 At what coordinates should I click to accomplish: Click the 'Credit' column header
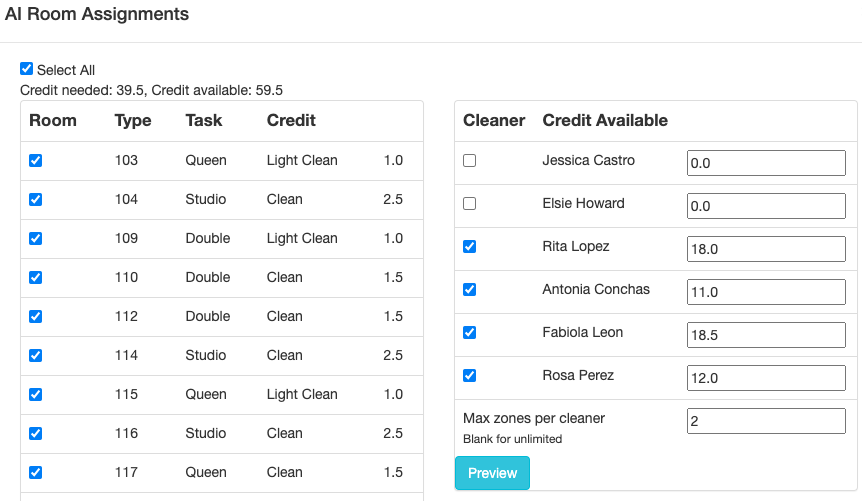pyautogui.click(x=291, y=120)
